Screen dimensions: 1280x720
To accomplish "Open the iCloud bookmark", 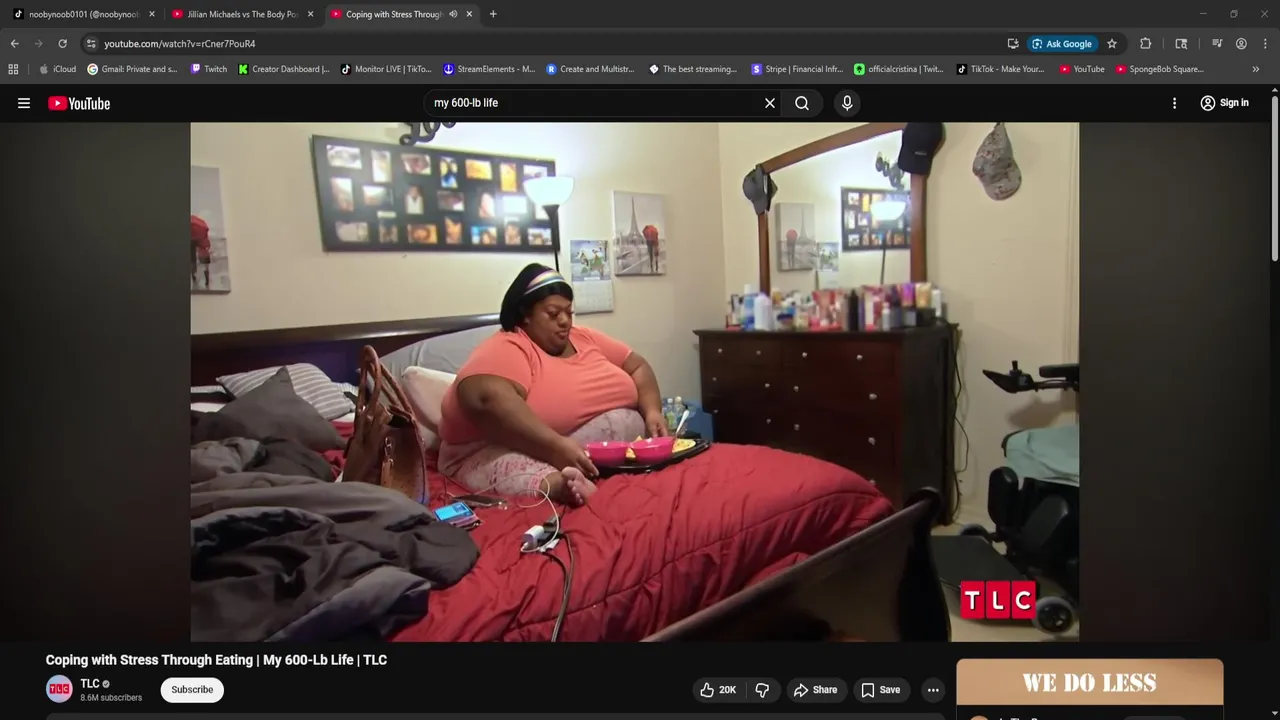I will pyautogui.click(x=57, y=69).
